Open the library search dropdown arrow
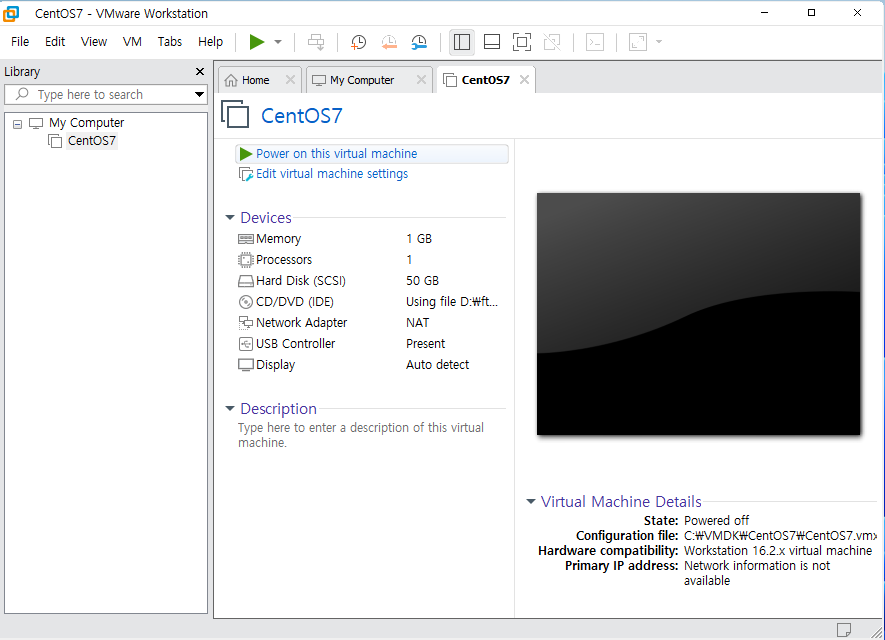Screen dimensions: 885x640 [199, 94]
